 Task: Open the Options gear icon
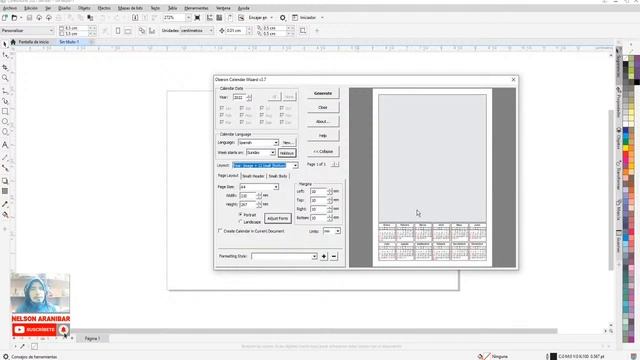pyautogui.click(x=282, y=18)
